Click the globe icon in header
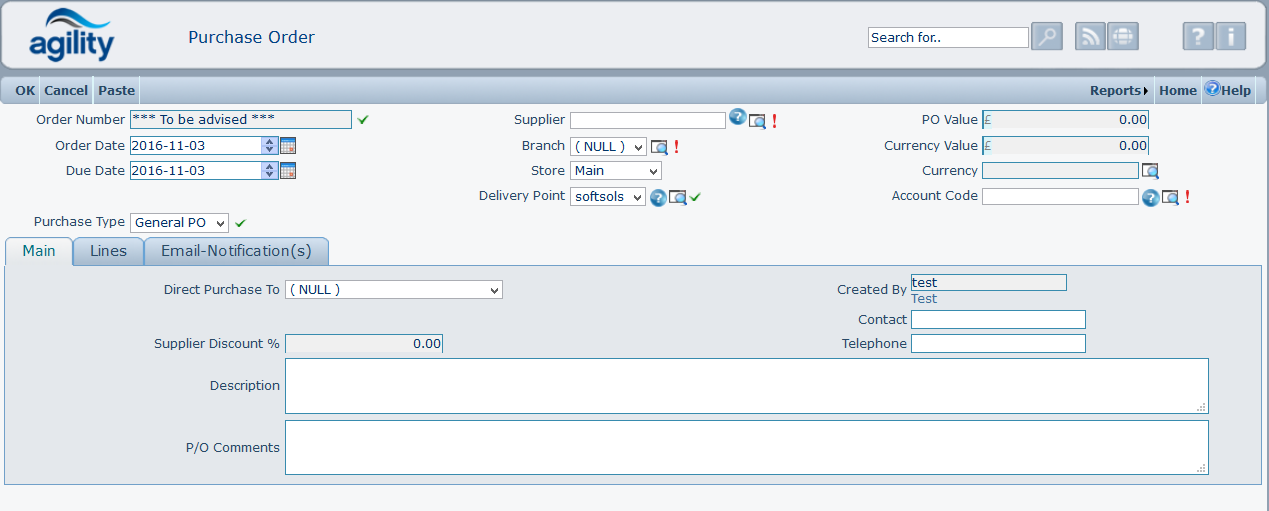The width and height of the screenshot is (1269, 511). (x=1123, y=37)
